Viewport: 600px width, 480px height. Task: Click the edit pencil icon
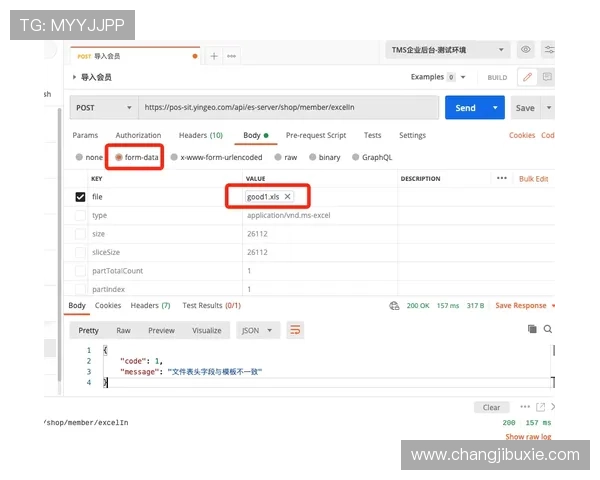pos(527,77)
